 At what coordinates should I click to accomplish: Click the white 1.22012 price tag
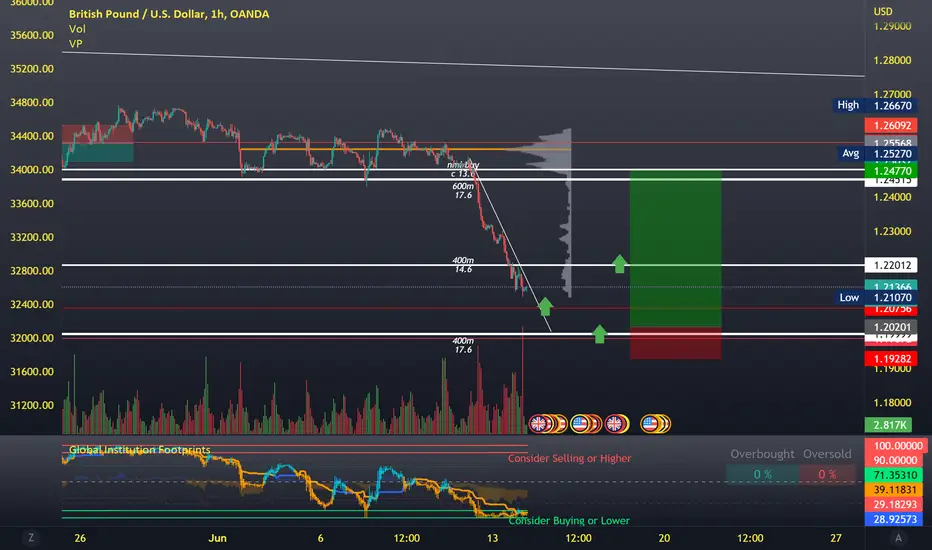pyautogui.click(x=891, y=265)
